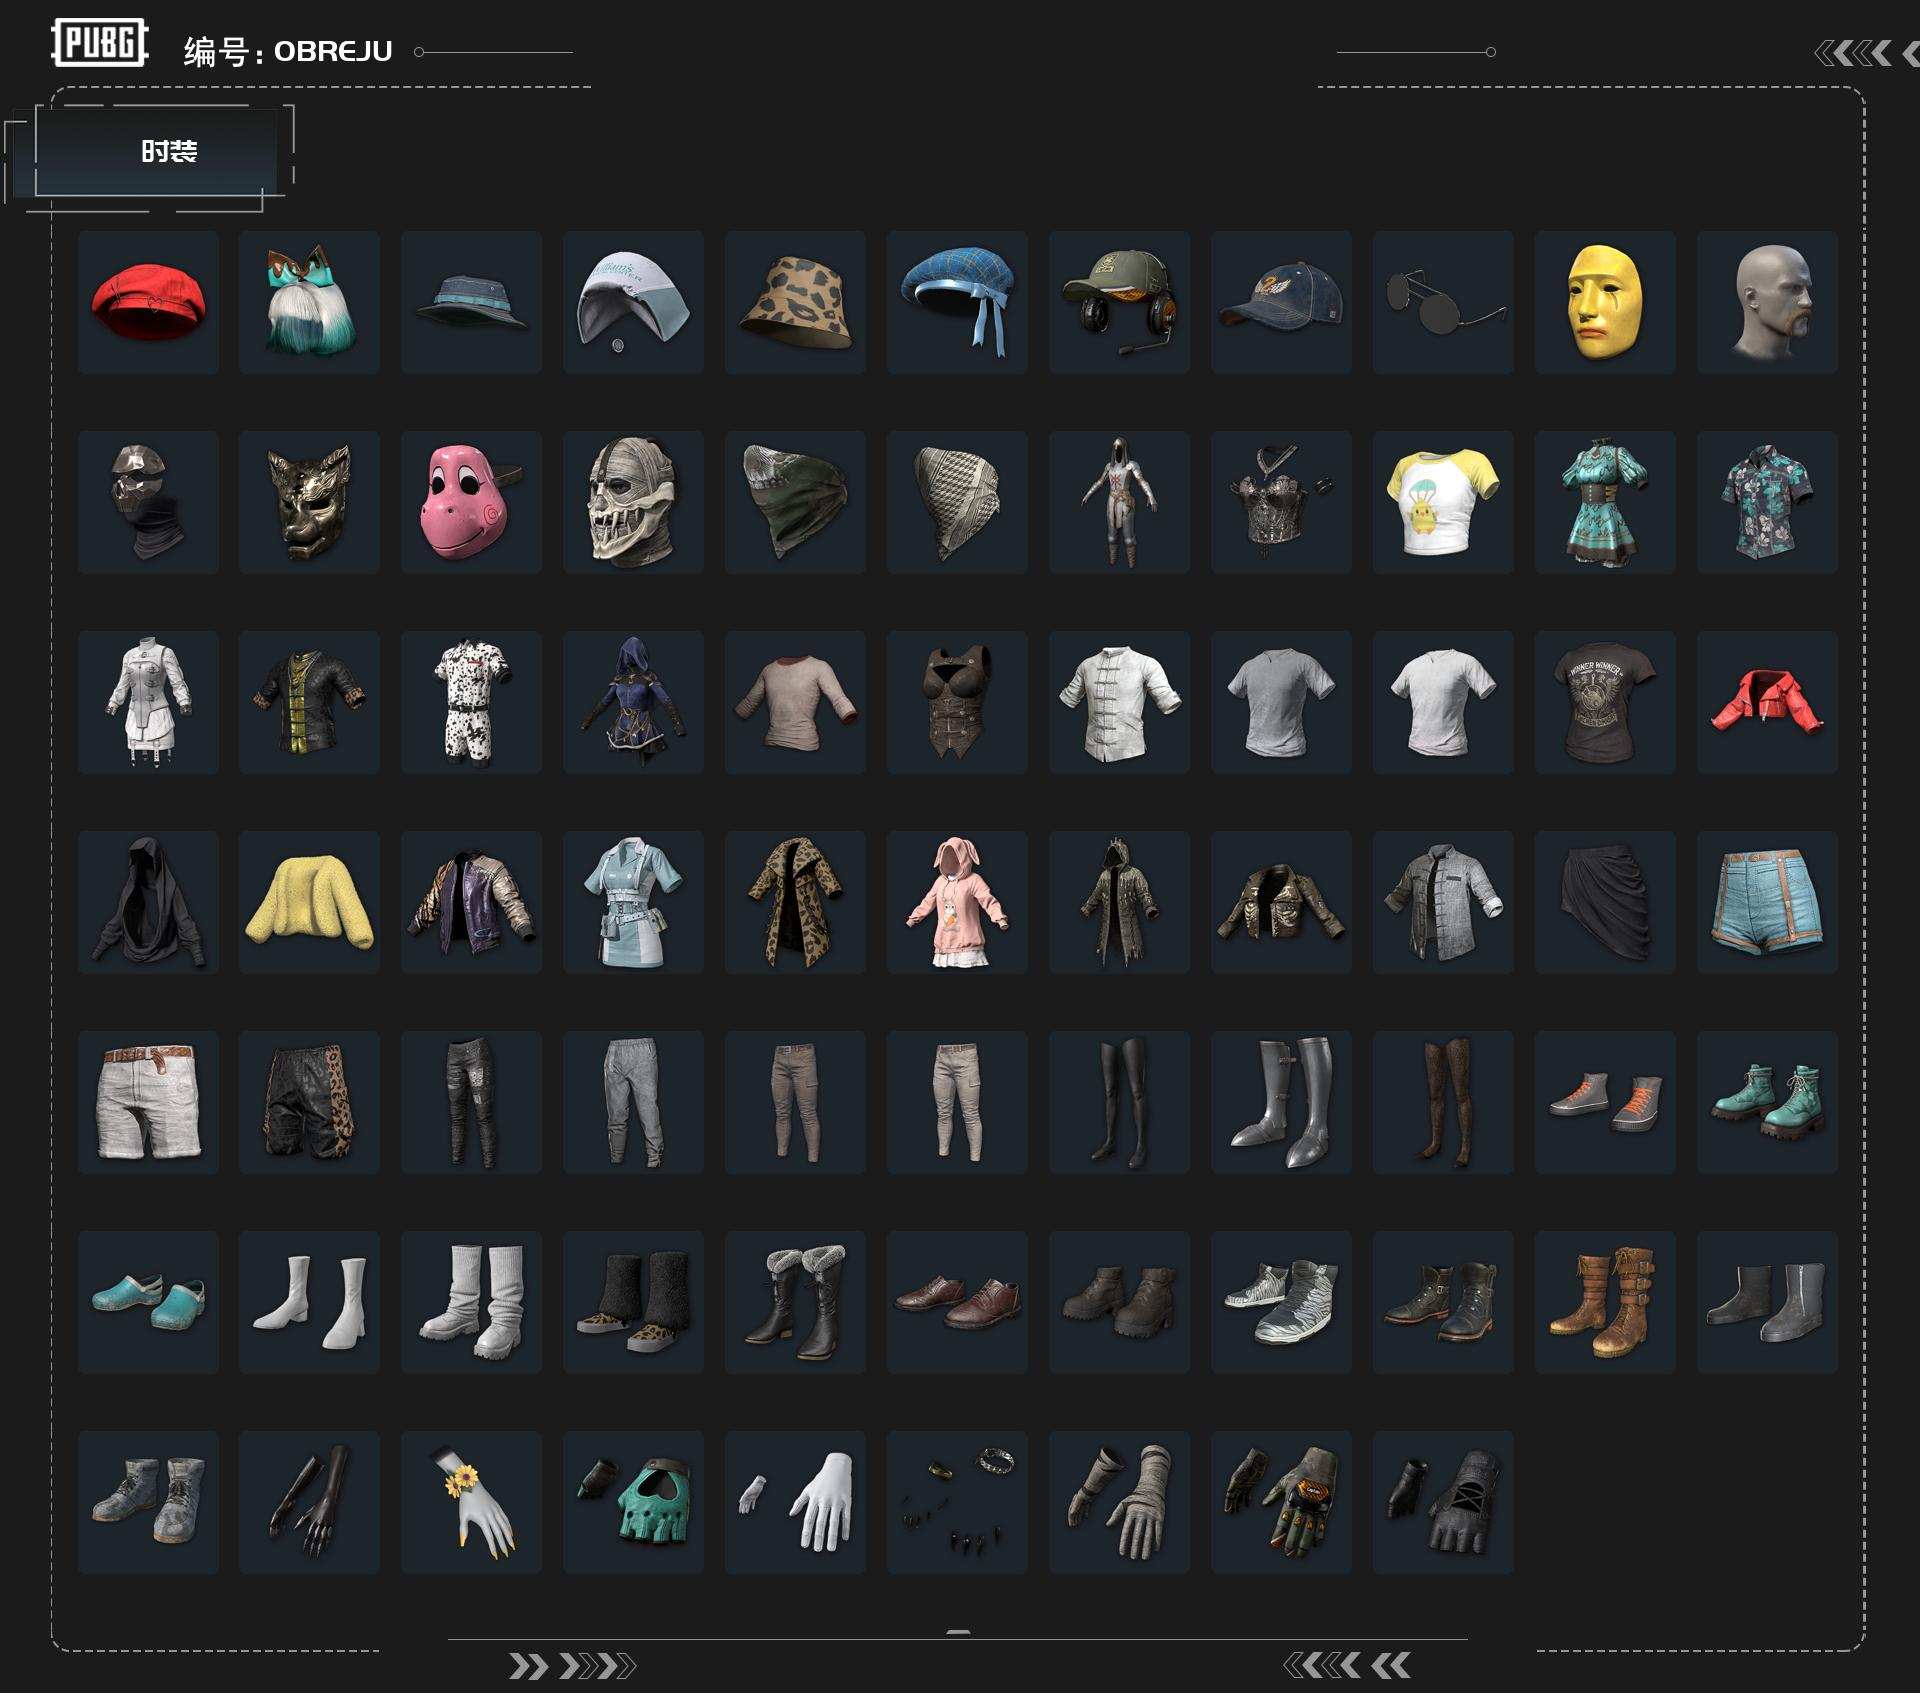Choose the bronze wolf mask

pyautogui.click(x=309, y=502)
